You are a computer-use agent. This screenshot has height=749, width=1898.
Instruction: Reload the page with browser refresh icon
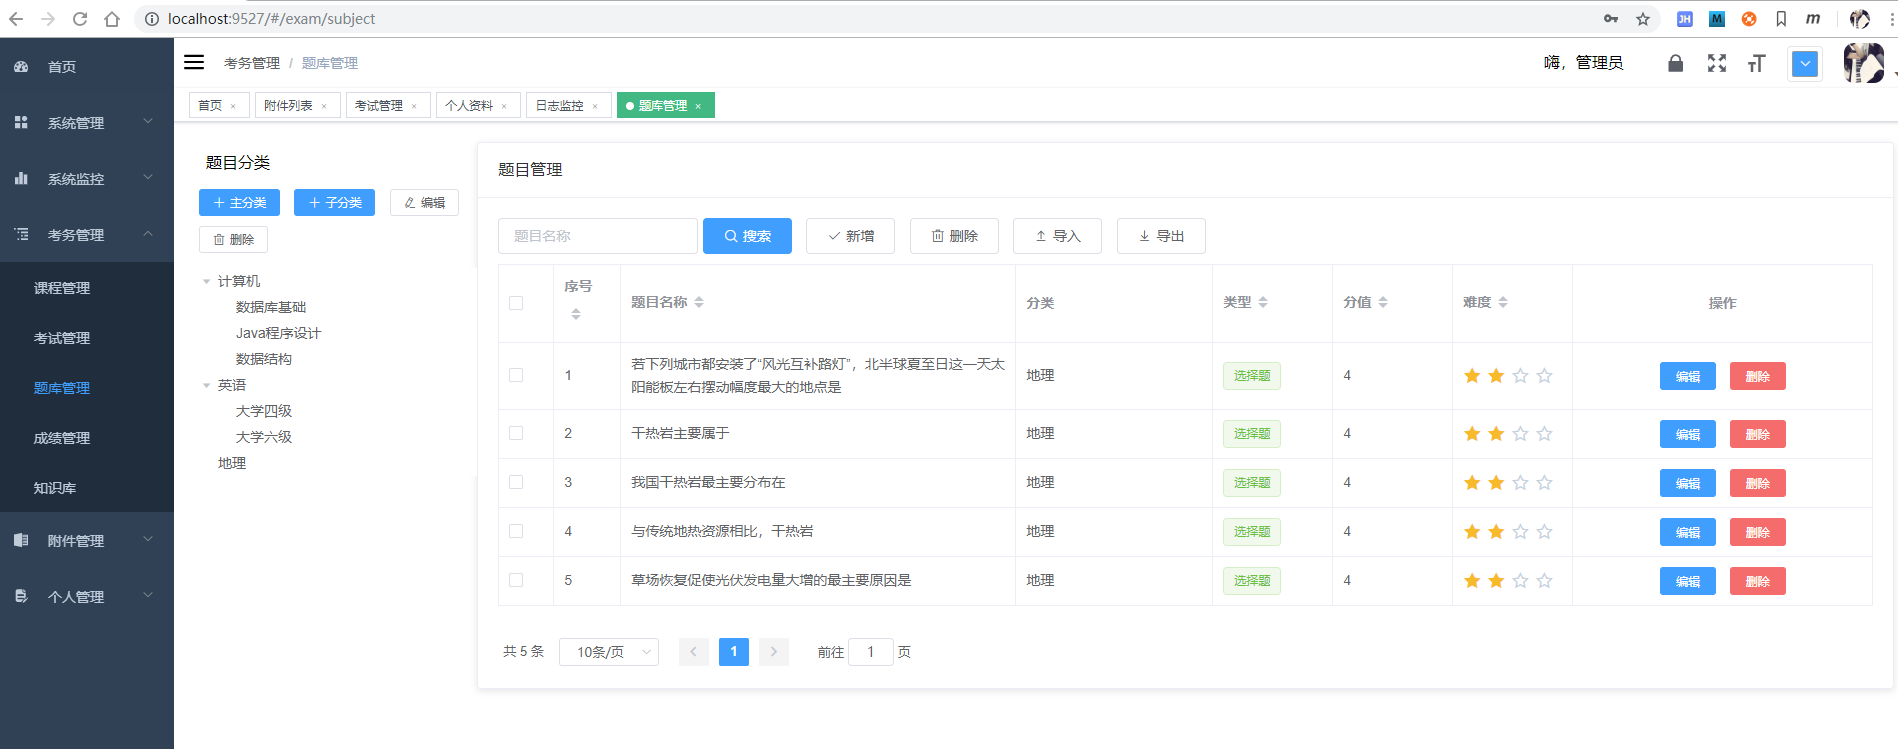[80, 19]
